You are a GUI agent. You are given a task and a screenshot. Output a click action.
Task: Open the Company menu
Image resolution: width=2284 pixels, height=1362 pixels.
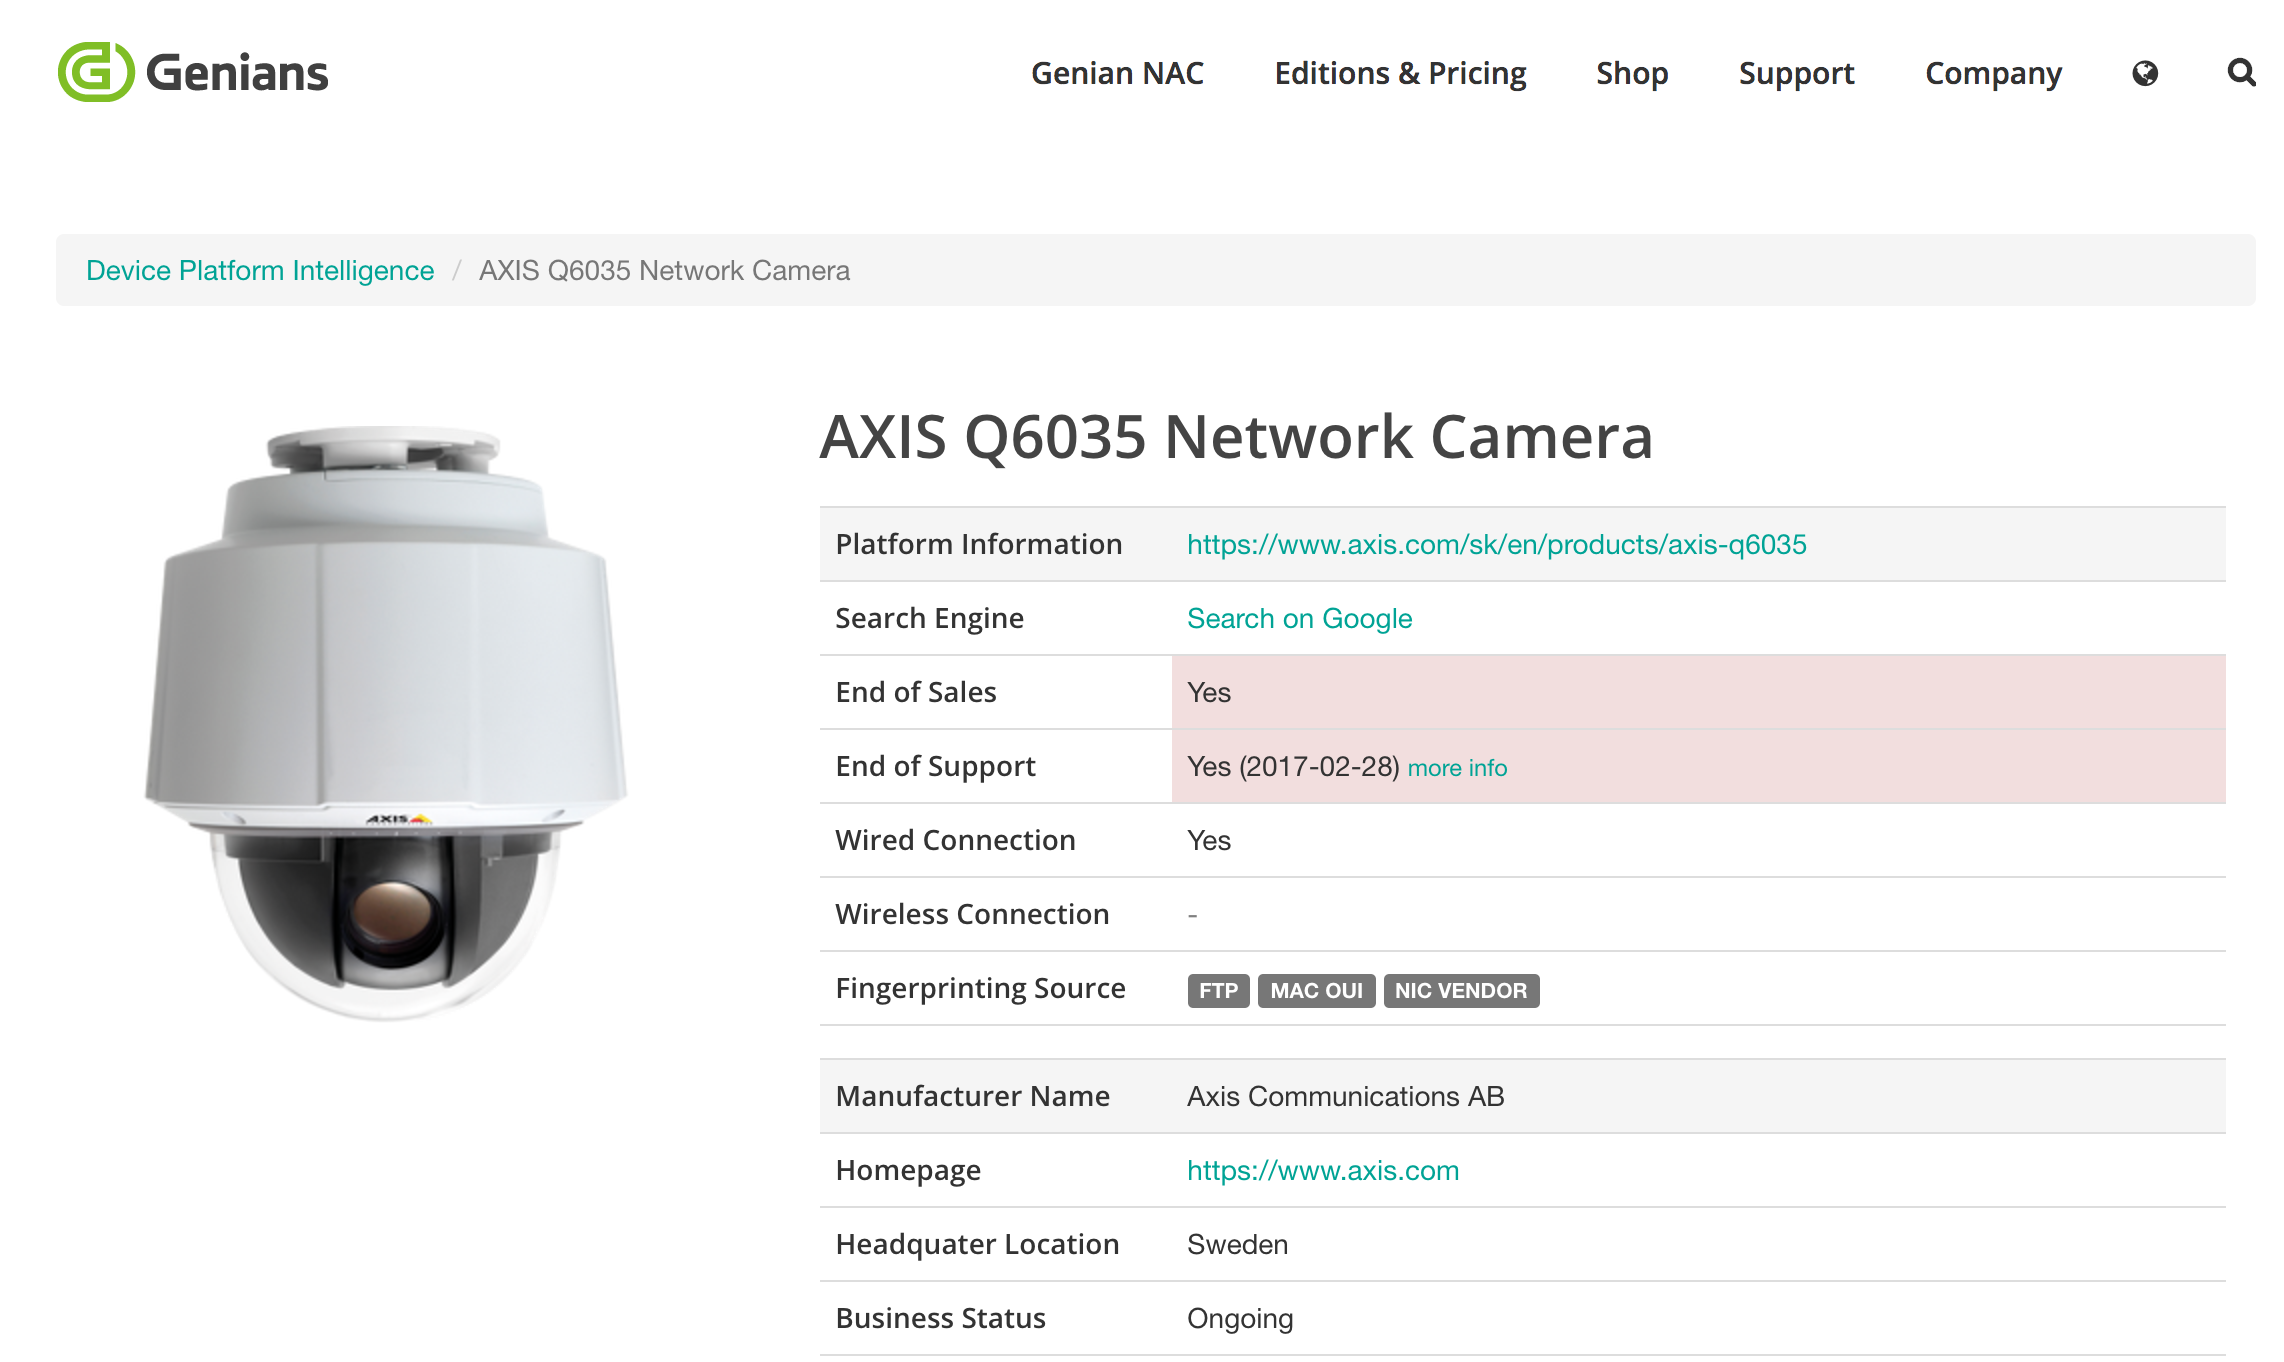tap(1993, 73)
